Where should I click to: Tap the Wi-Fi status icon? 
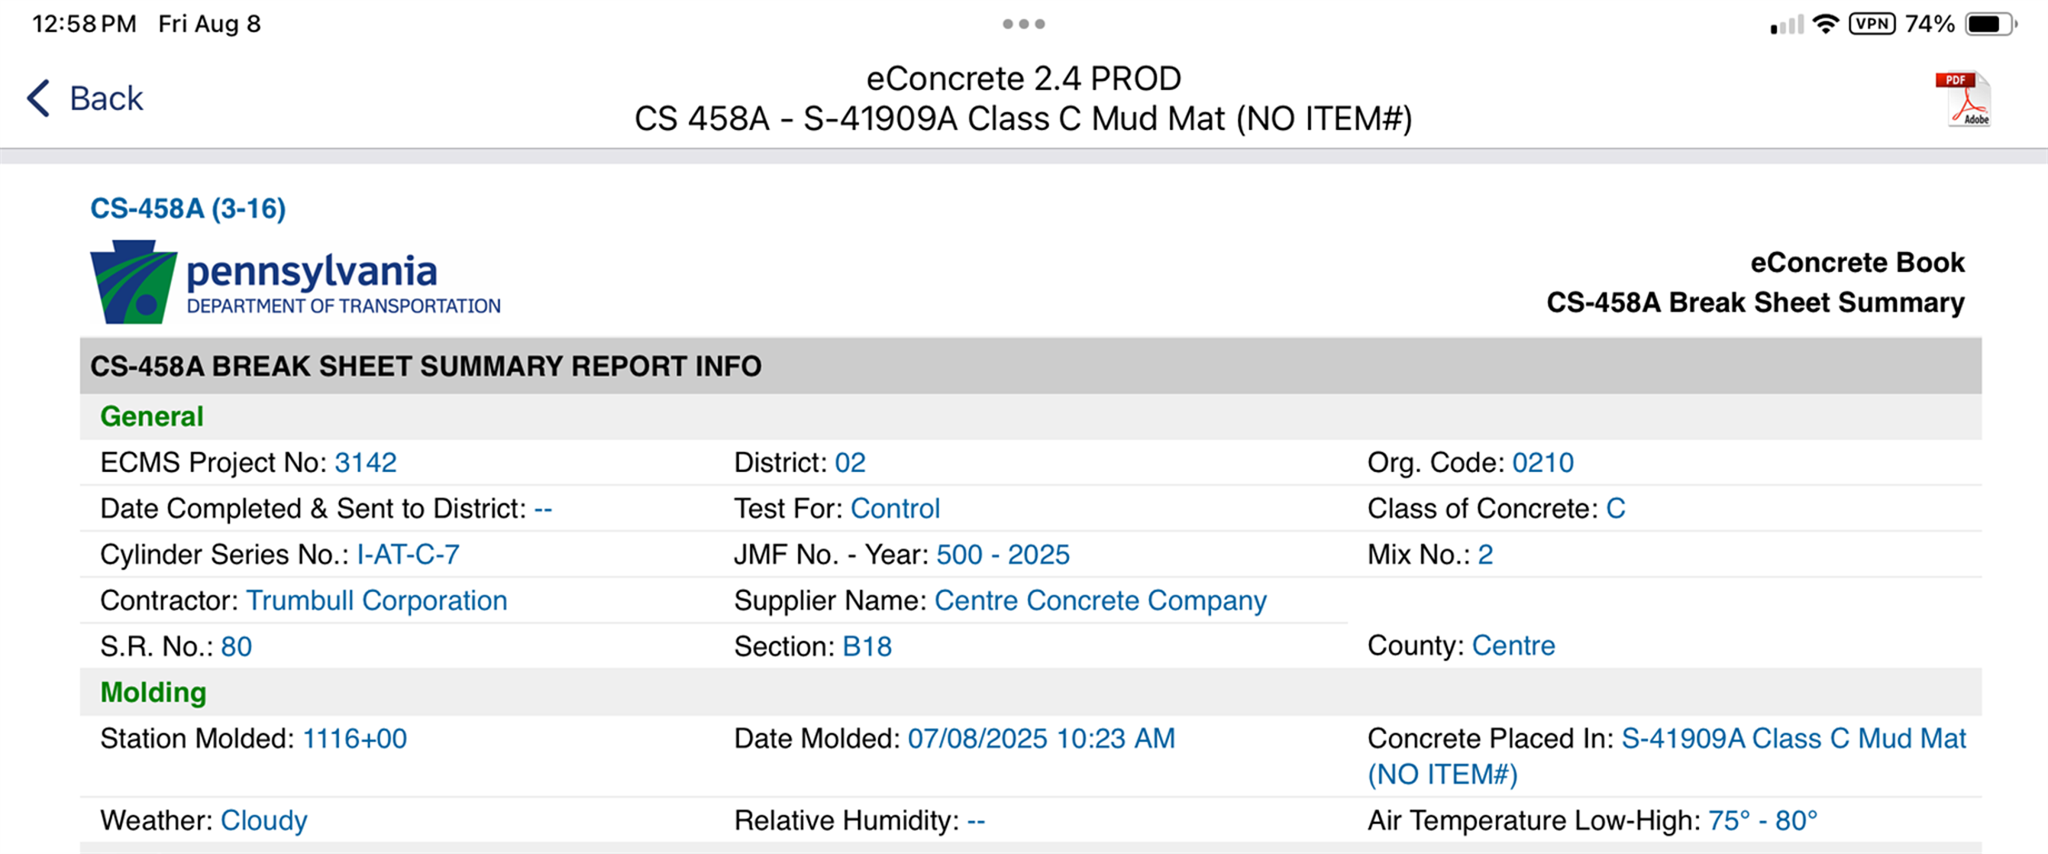click(1825, 24)
